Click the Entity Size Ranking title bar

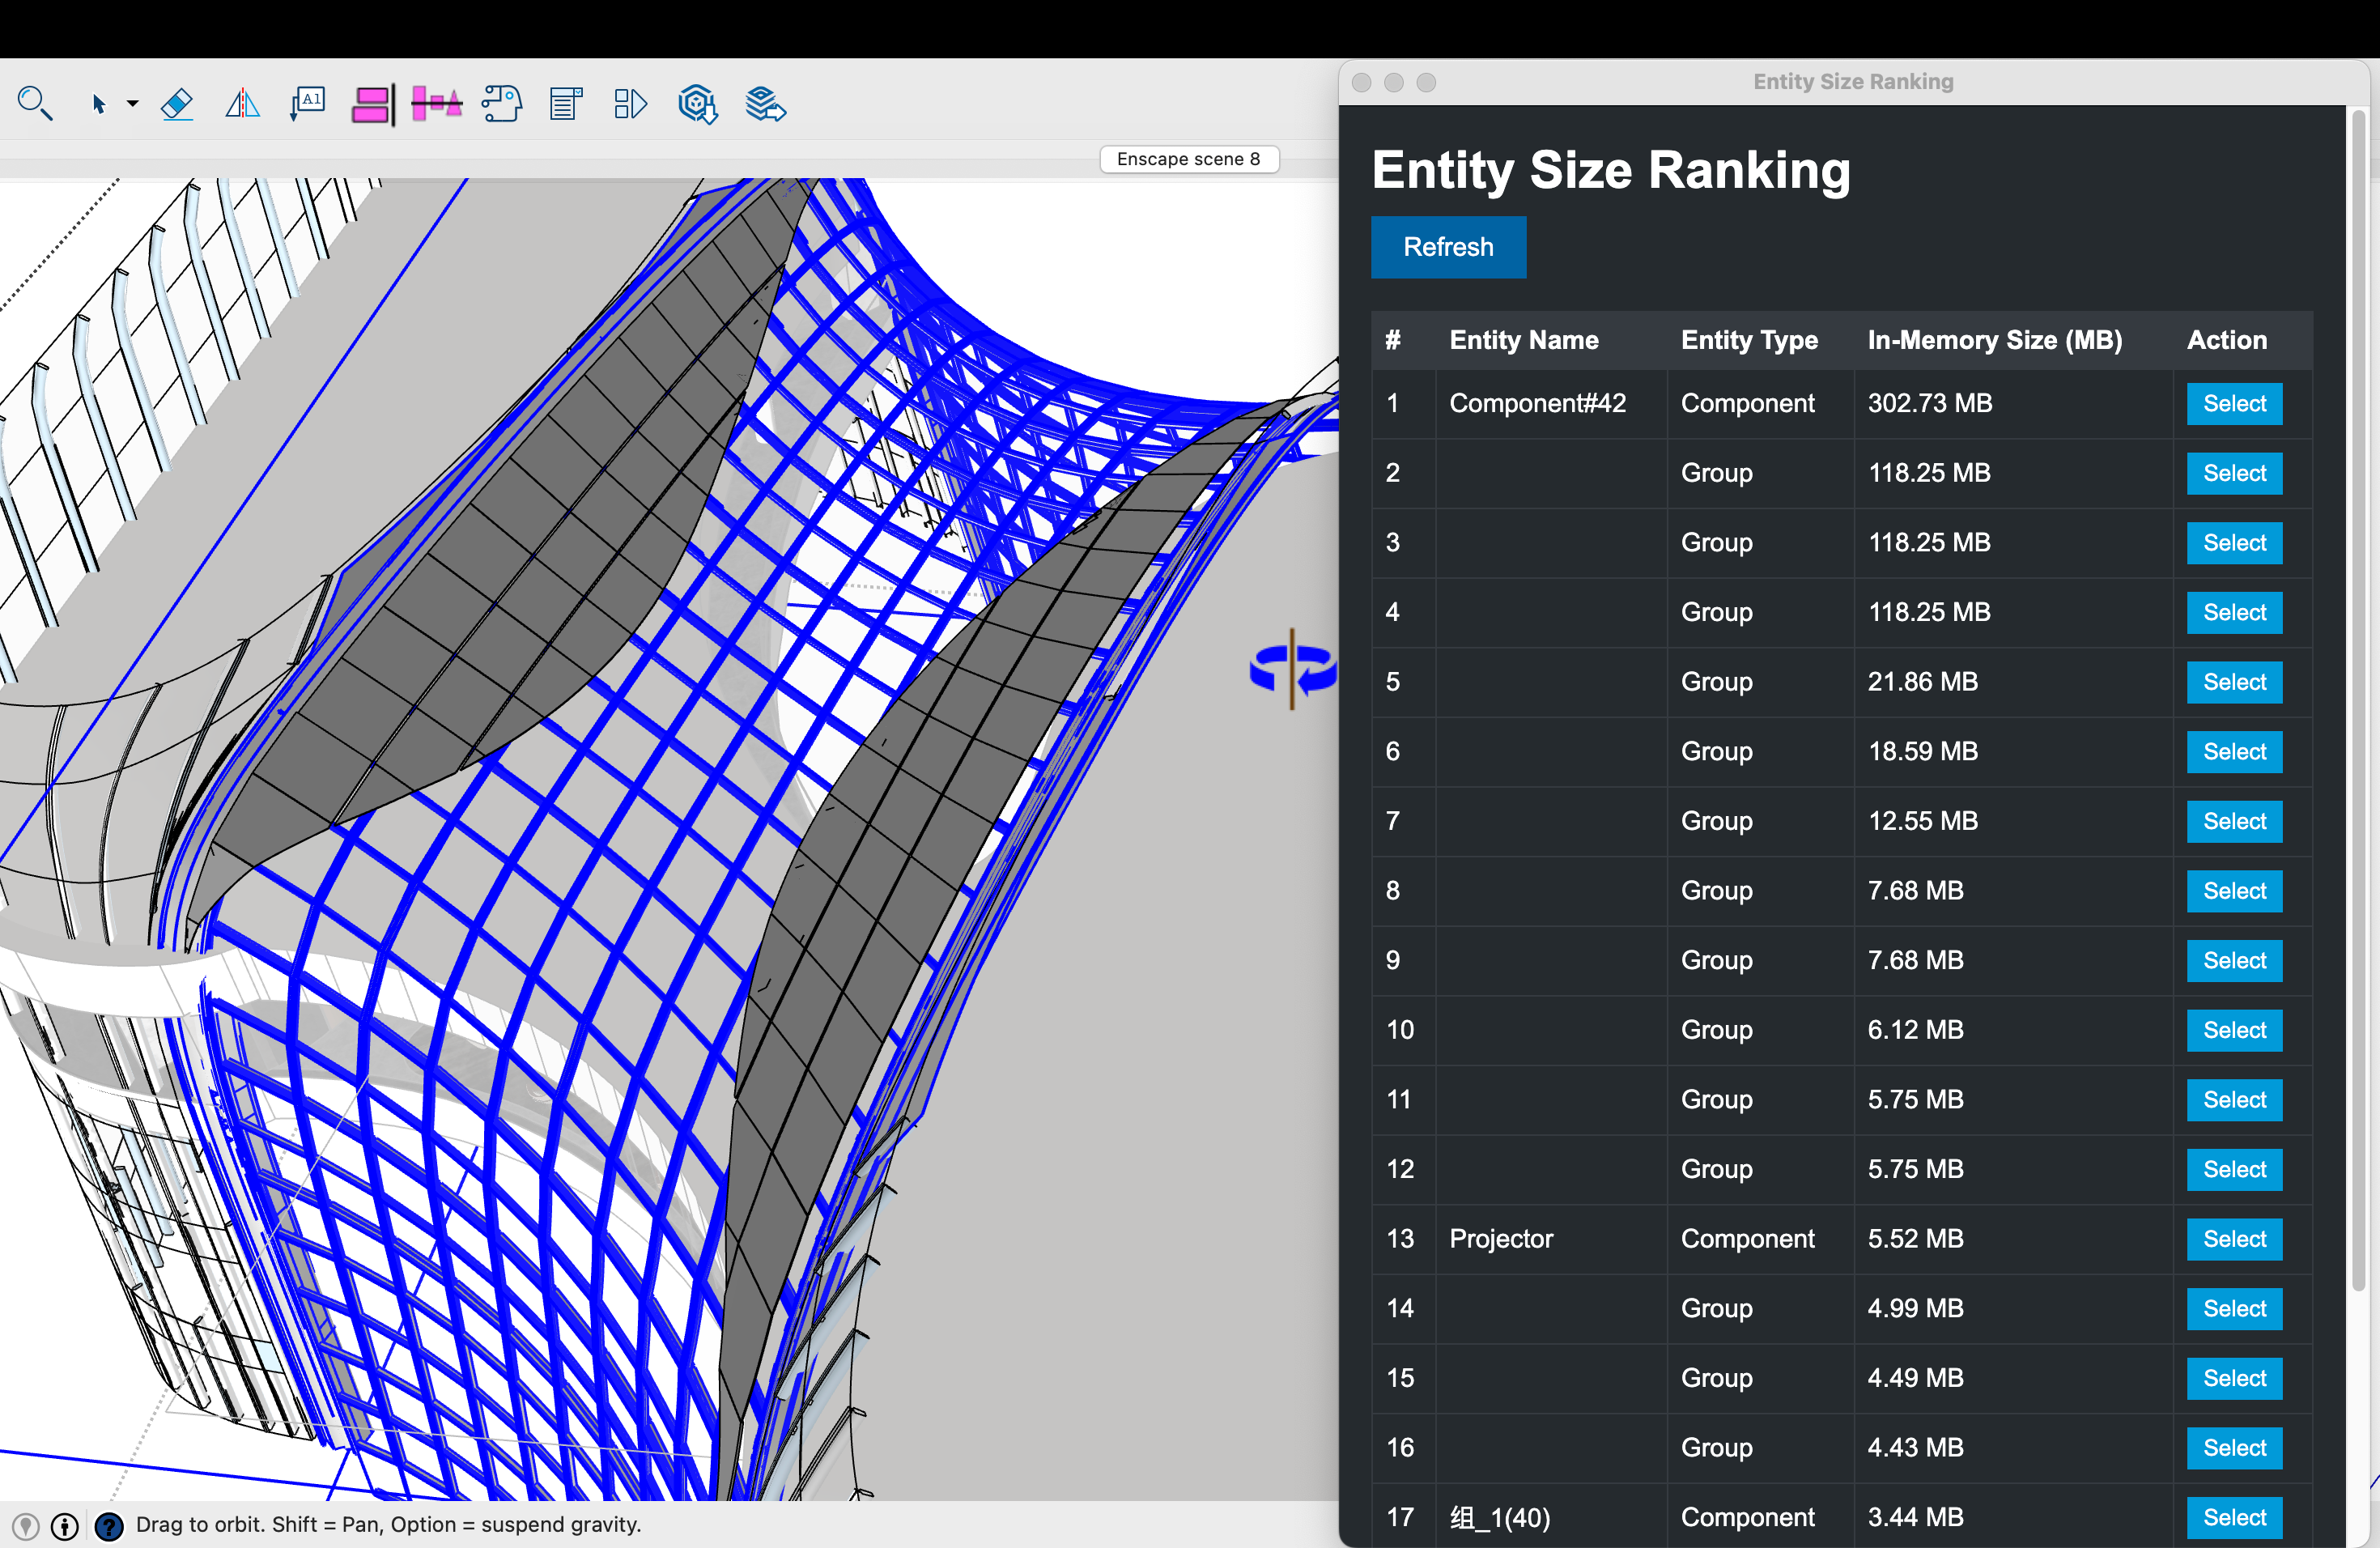[1853, 82]
